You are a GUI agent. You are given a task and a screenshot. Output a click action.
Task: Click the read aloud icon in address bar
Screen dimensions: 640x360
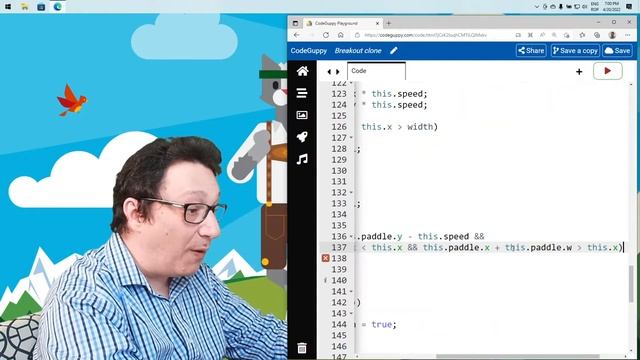(x=542, y=35)
